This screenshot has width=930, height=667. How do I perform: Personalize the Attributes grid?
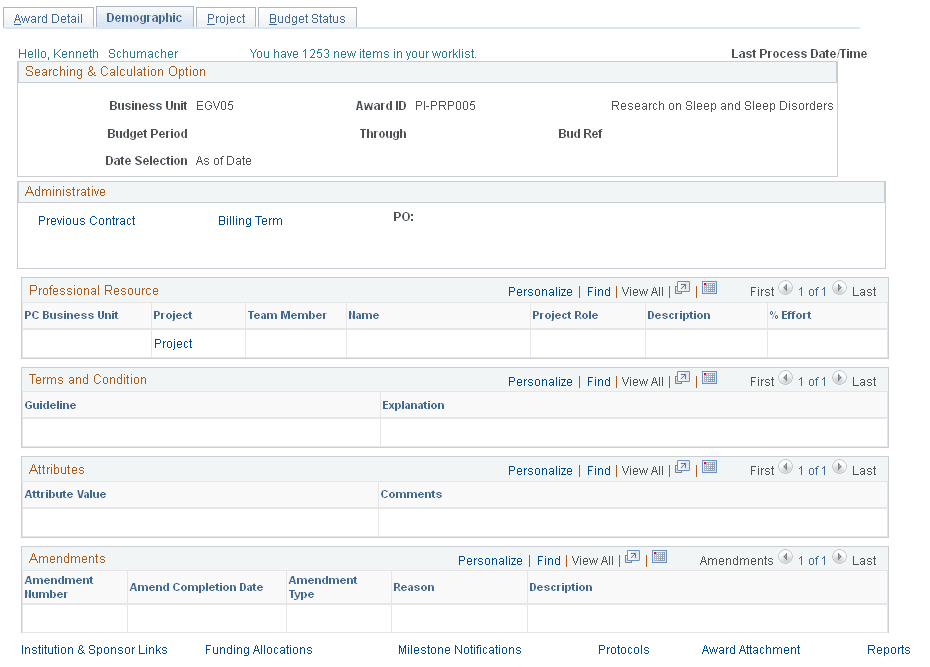coord(540,470)
